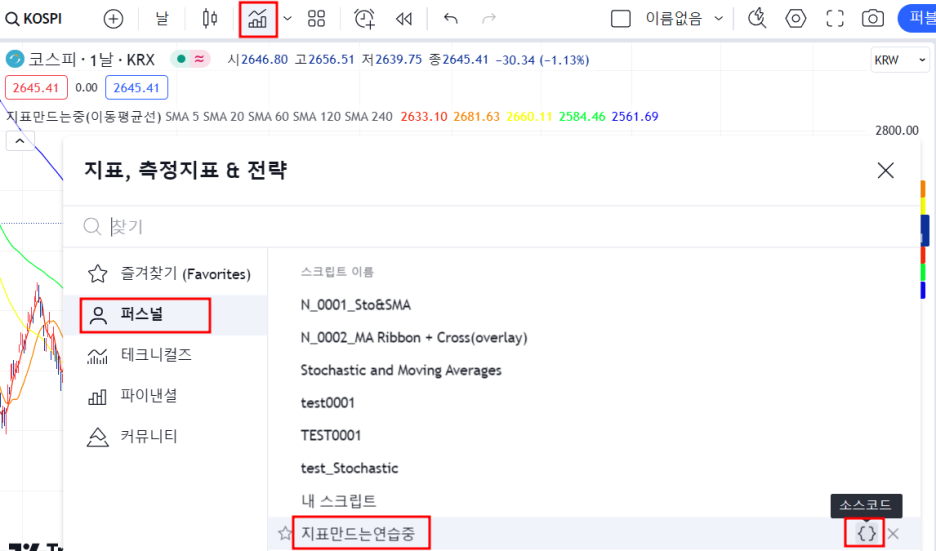Take chart snapshot with camera icon

(x=873, y=19)
